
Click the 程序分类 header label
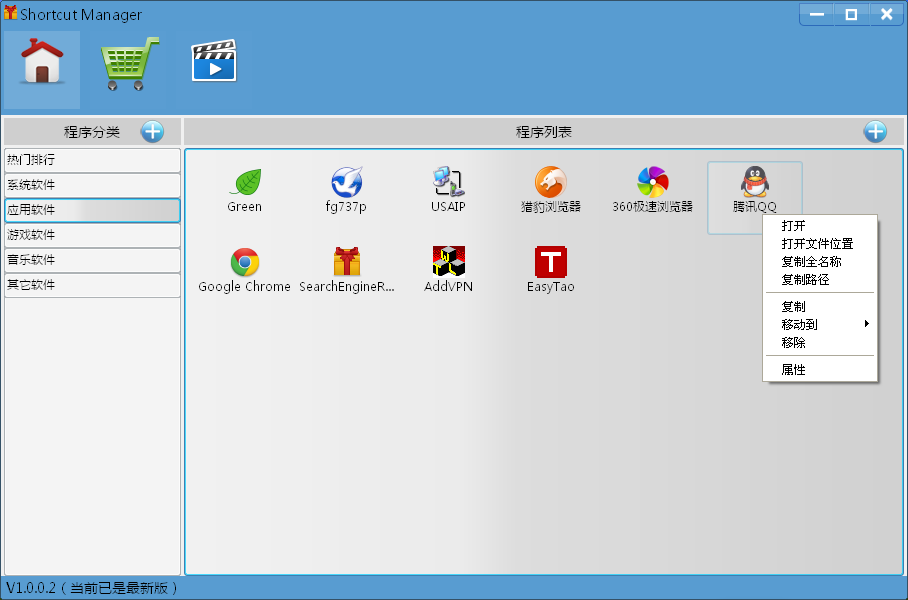pyautogui.click(x=91, y=132)
